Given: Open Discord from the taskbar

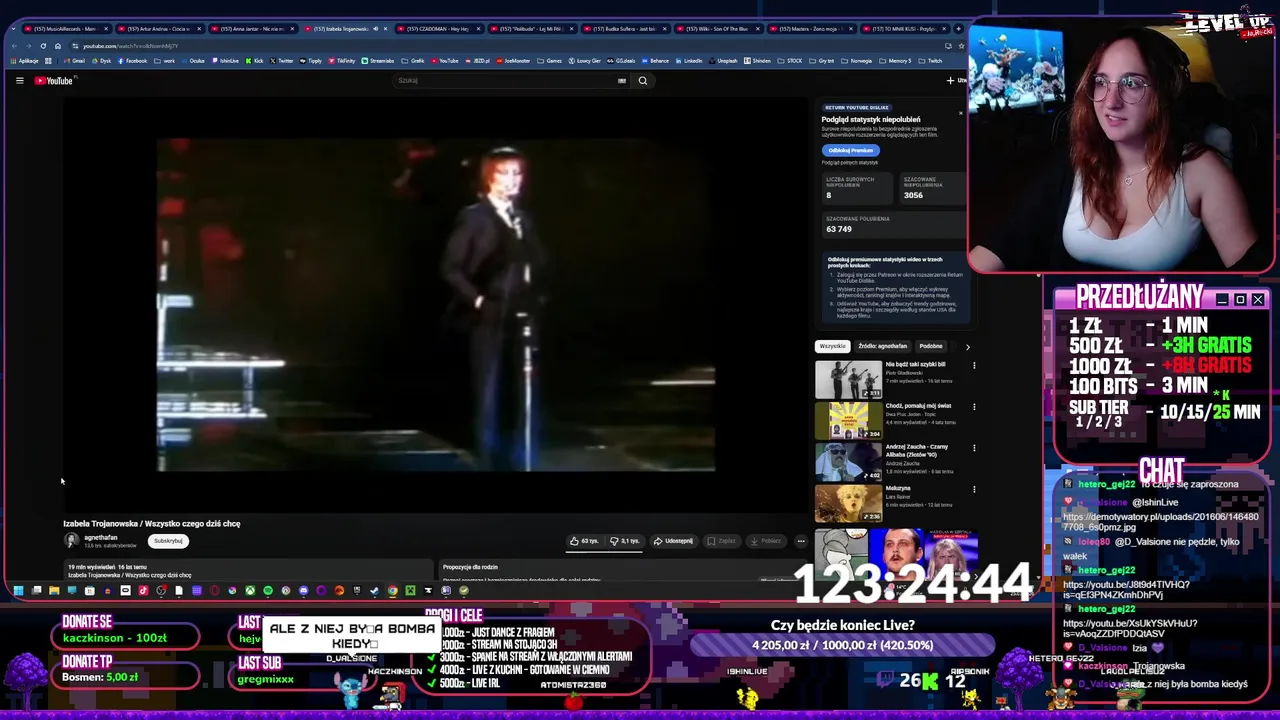Looking at the screenshot, I should (303, 591).
